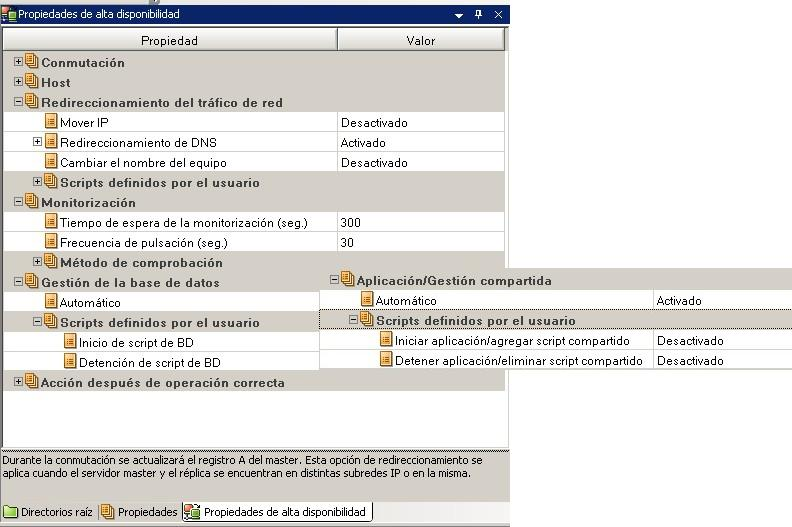Viewport: 792px width, 527px height.
Task: Expand Acción después de operación correcta
Action: [x=18, y=381]
